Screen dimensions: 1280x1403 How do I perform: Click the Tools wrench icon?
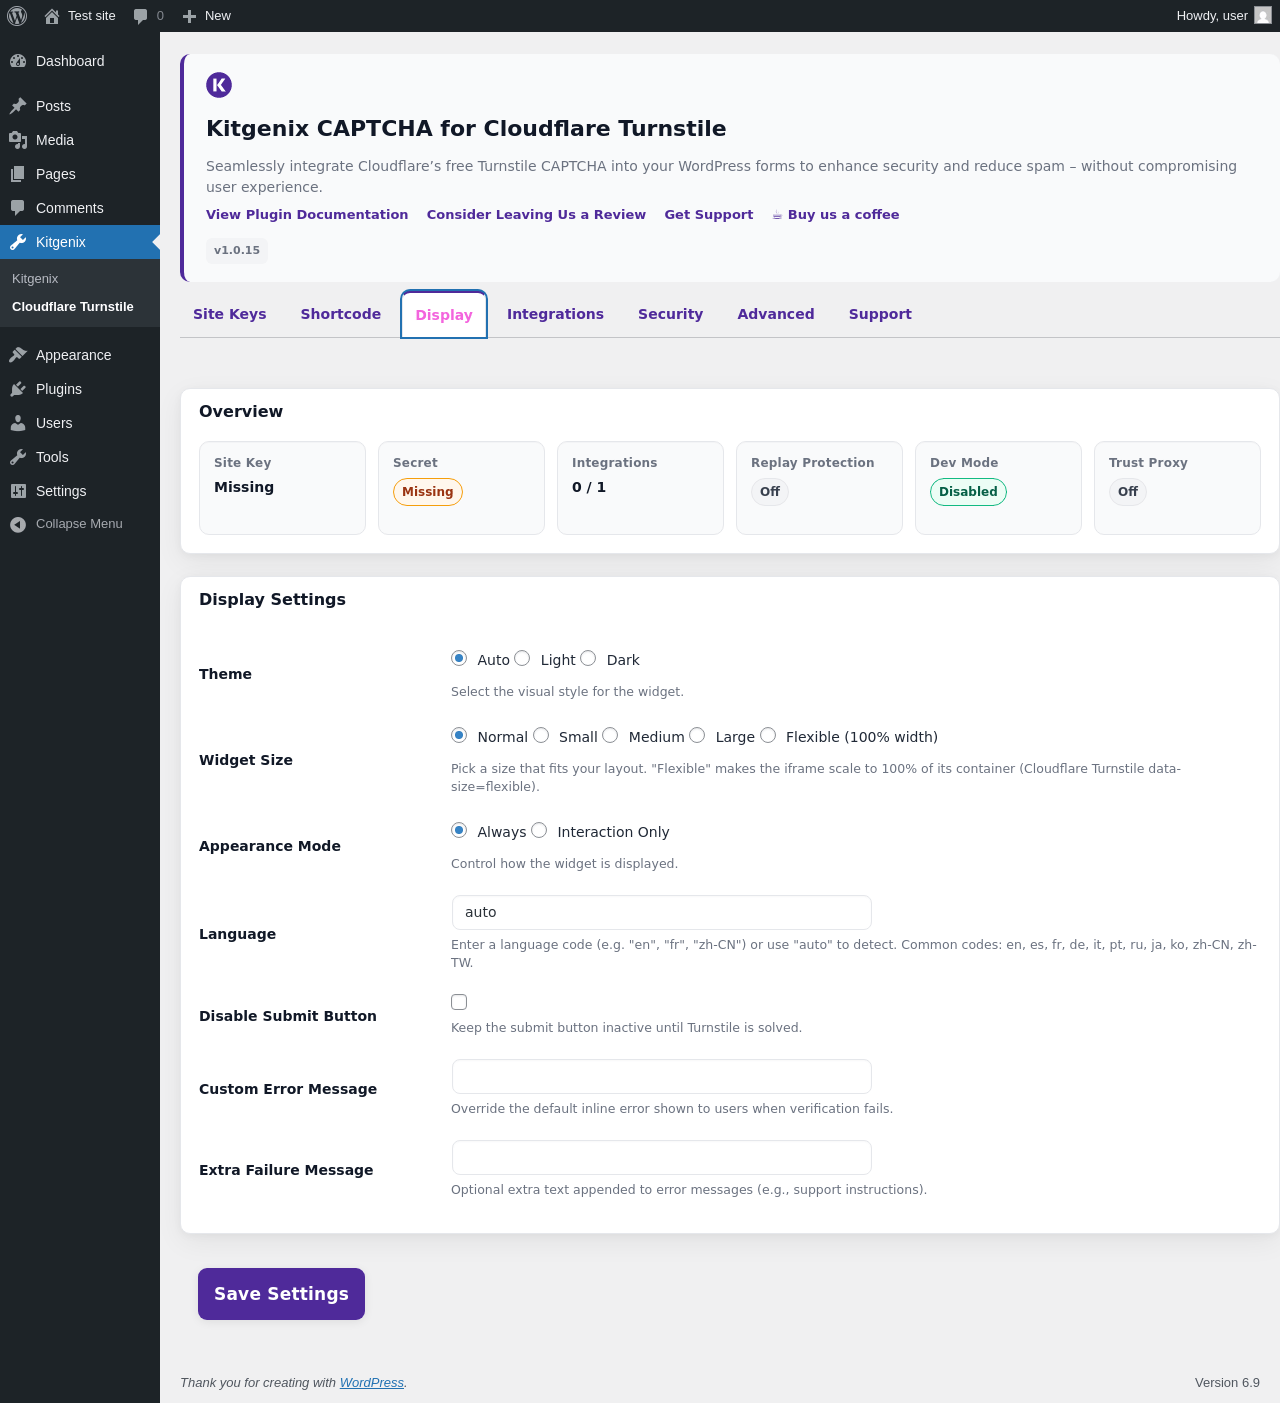pyautogui.click(x=18, y=457)
